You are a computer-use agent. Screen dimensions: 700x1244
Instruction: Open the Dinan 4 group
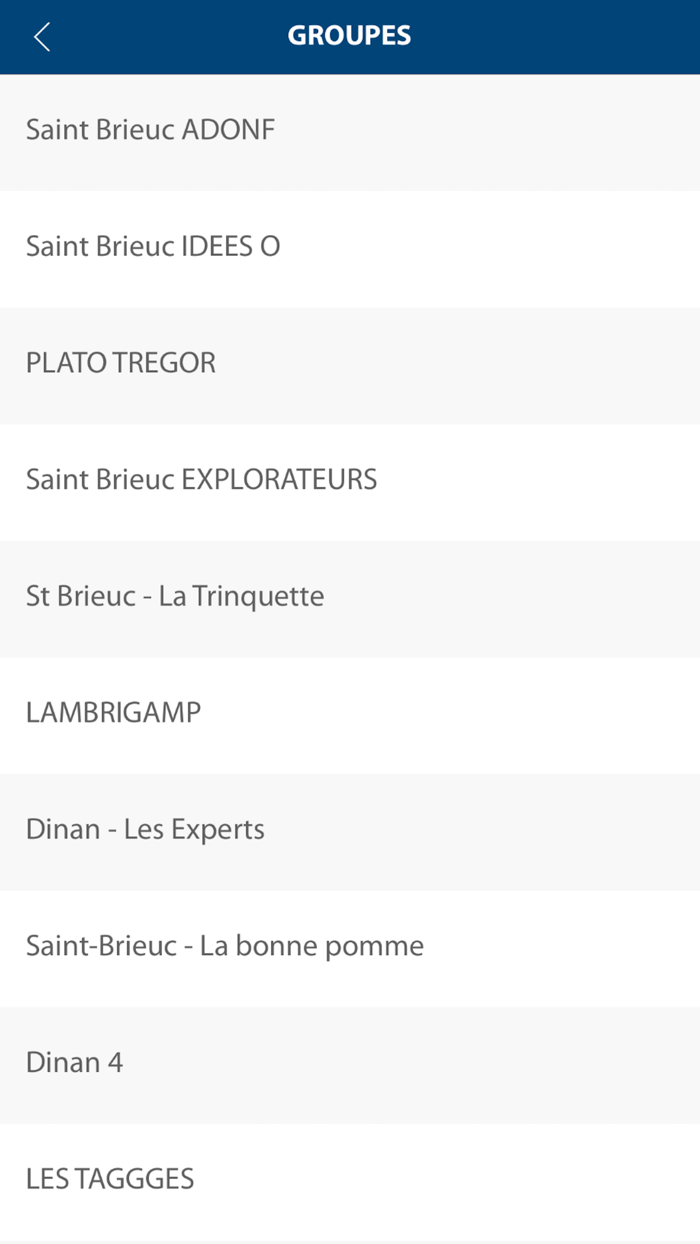pyautogui.click(x=75, y=1063)
